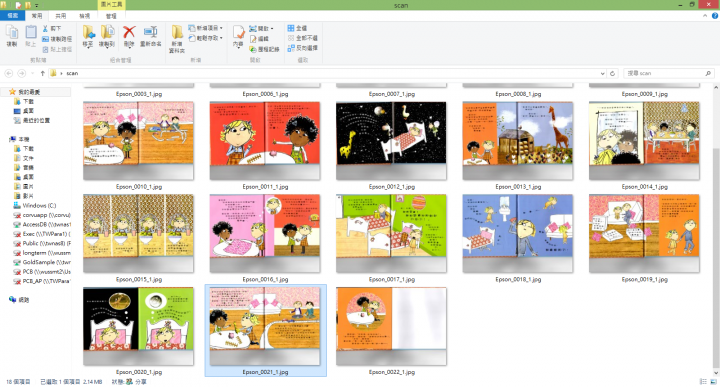Image resolution: width=720 pixels, height=387 pixels.
Task: Switch to the View (檢視) ribbon tab
Action: [x=84, y=16]
